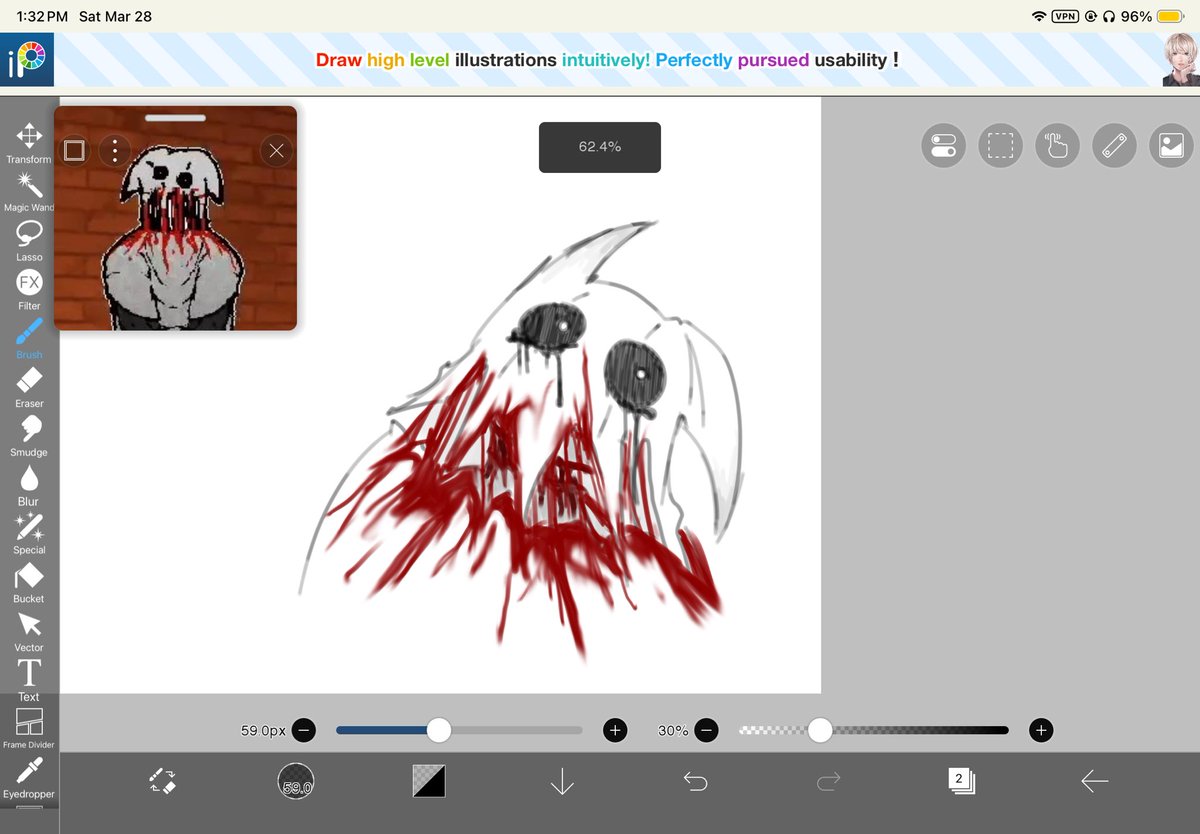Open the ruler tool icon

1114,146
